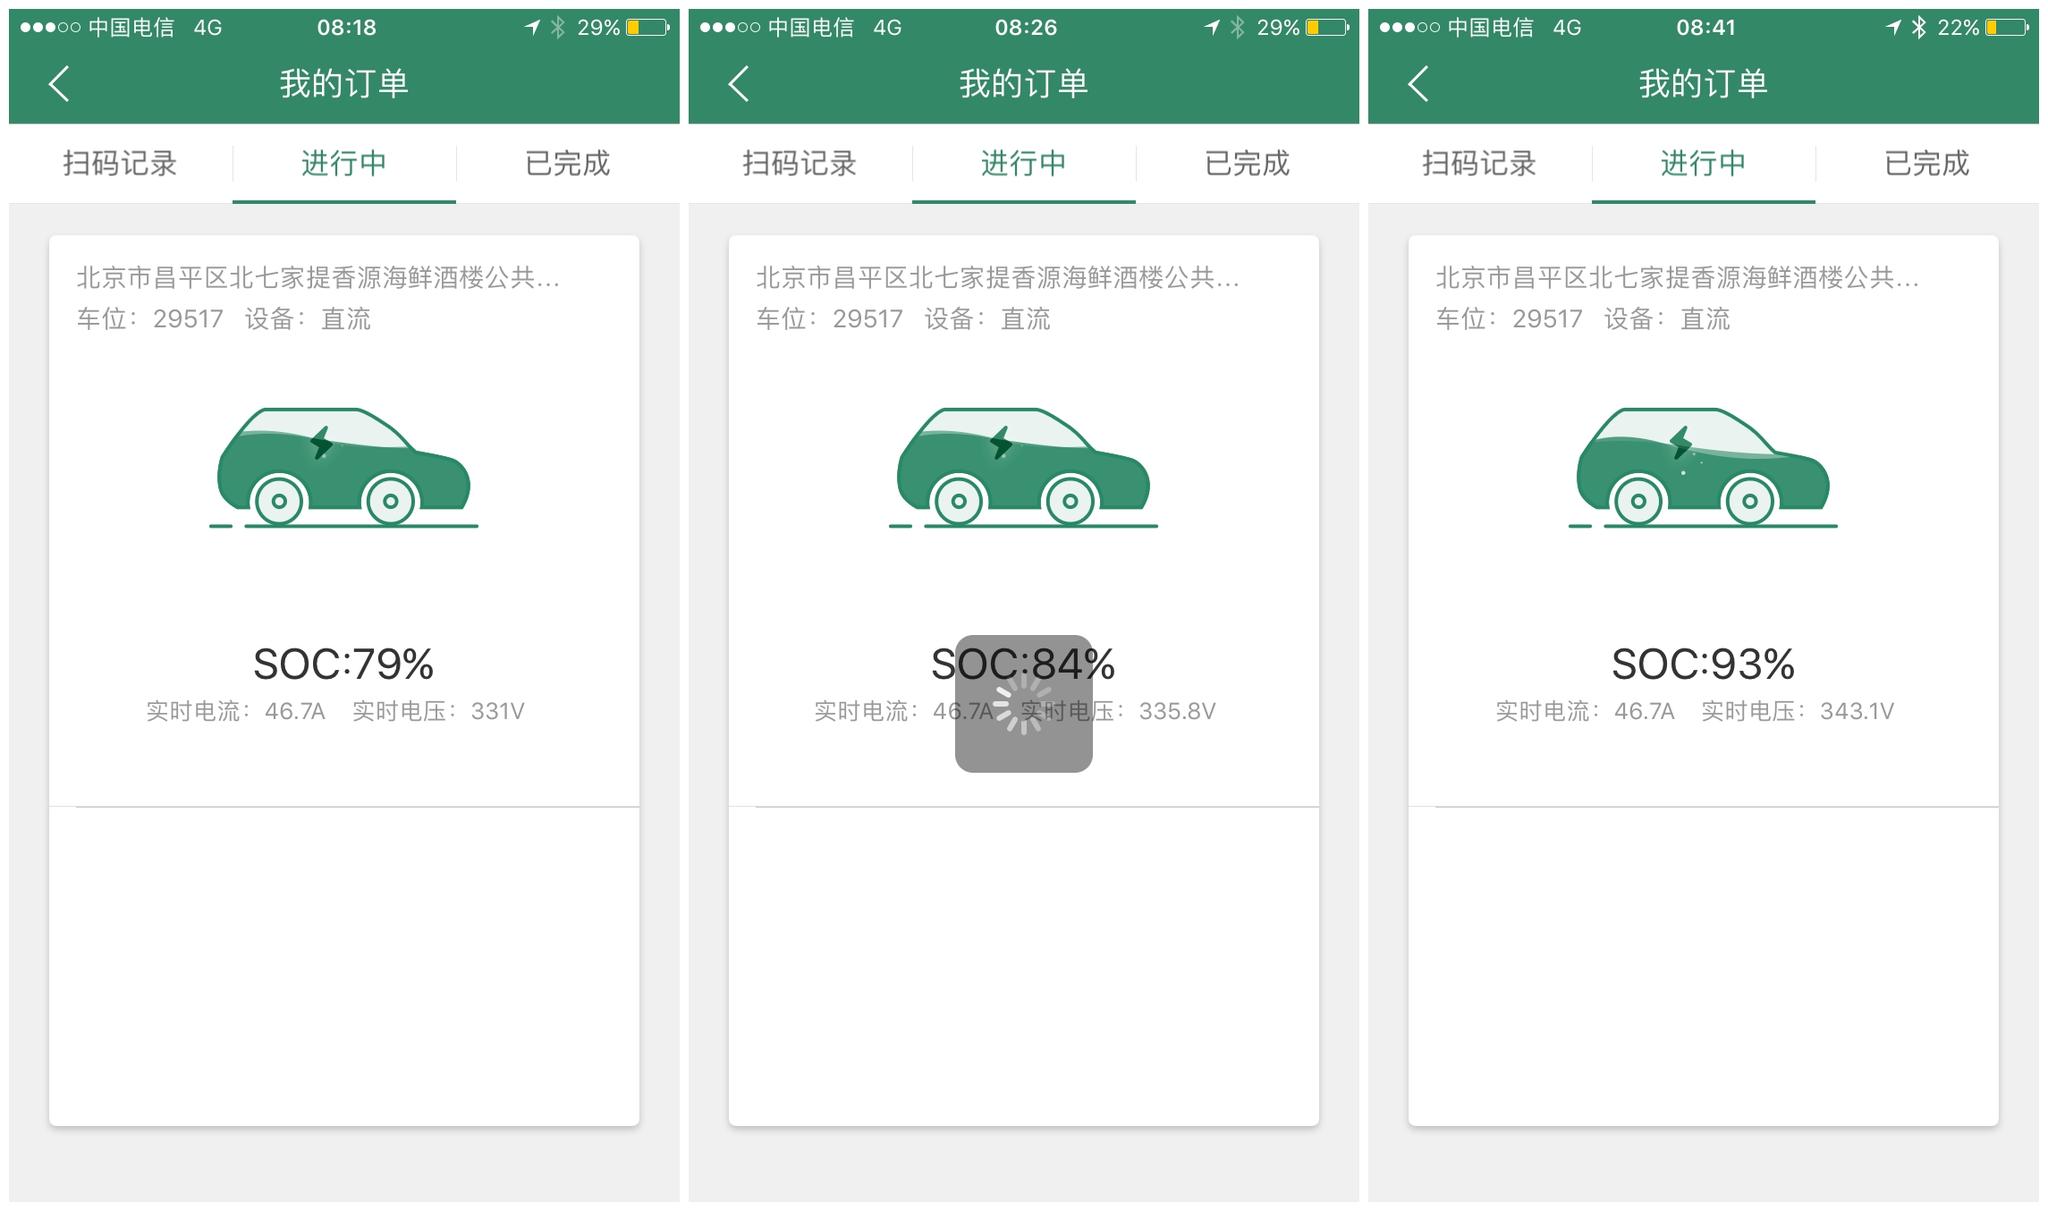The width and height of the screenshot is (2048, 1211).
Task: Click SOC 93% charging status card
Action: pyautogui.click(x=1708, y=577)
